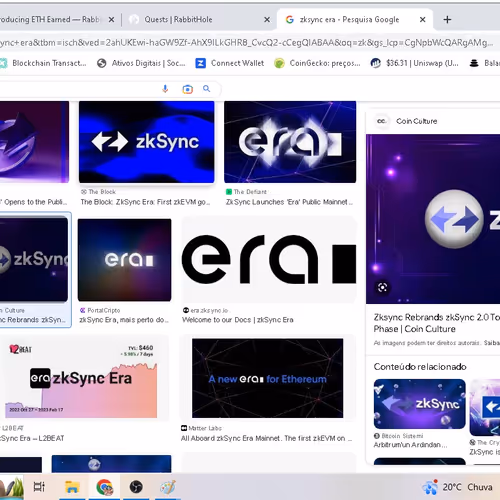
Task: Click the voice search microphone icon
Action: pyautogui.click(x=165, y=89)
